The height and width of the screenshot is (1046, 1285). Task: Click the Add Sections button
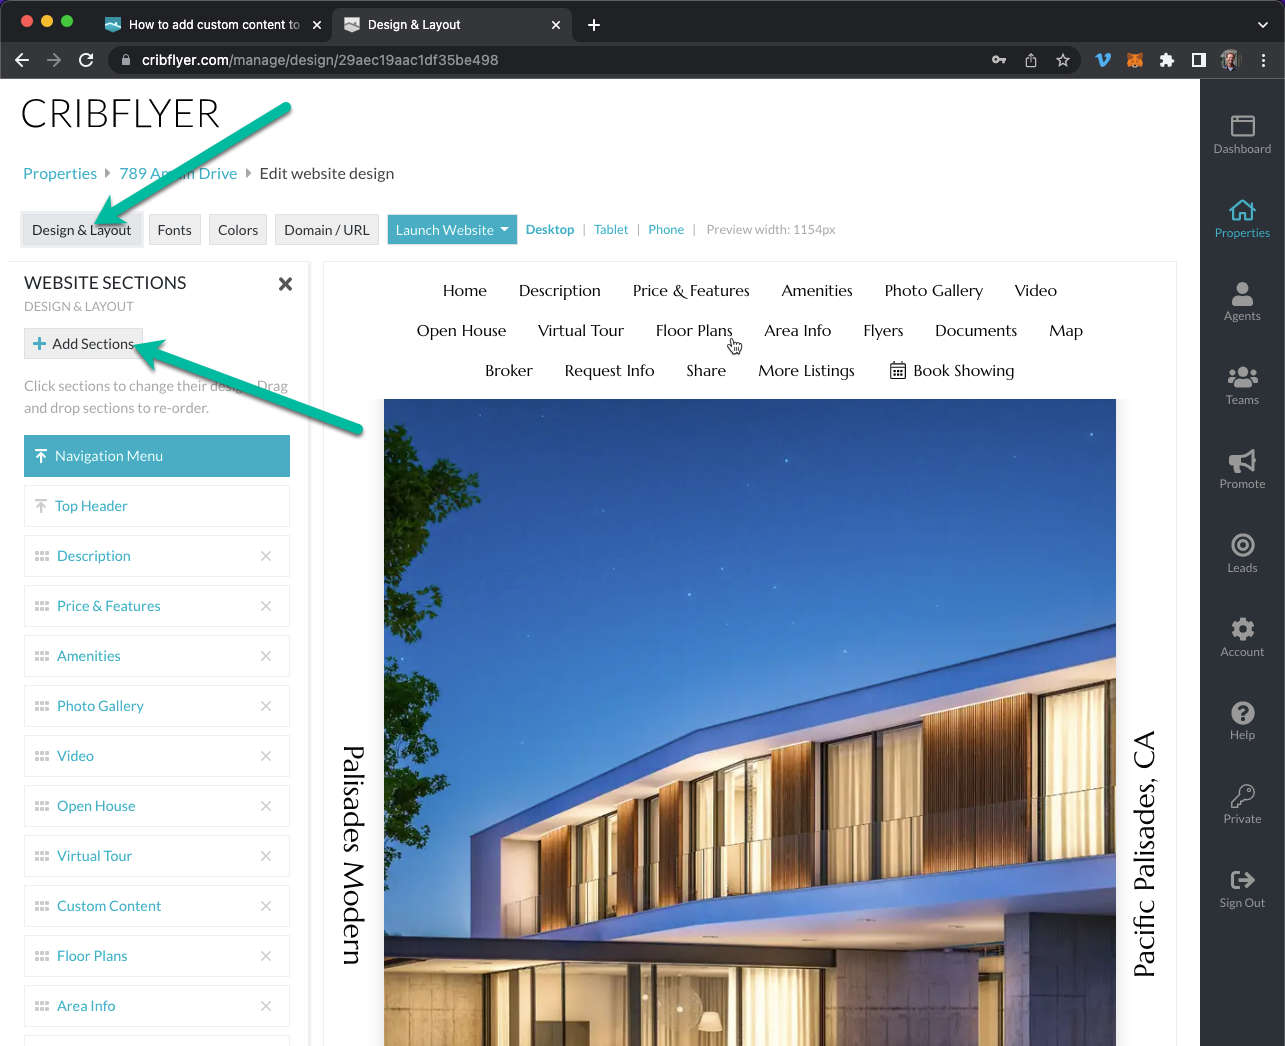84,344
